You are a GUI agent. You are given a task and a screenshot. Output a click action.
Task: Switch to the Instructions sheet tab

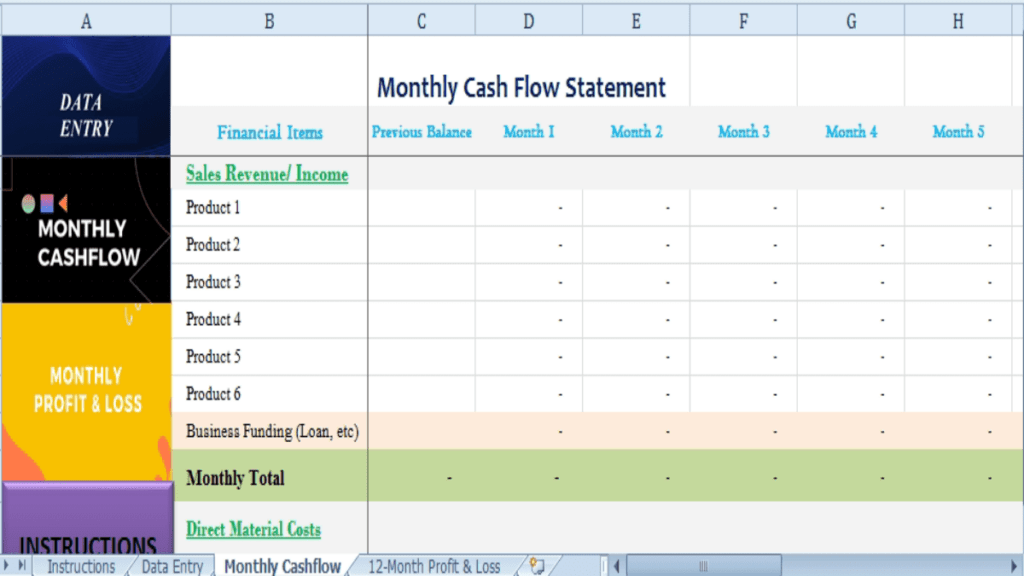[x=81, y=566]
